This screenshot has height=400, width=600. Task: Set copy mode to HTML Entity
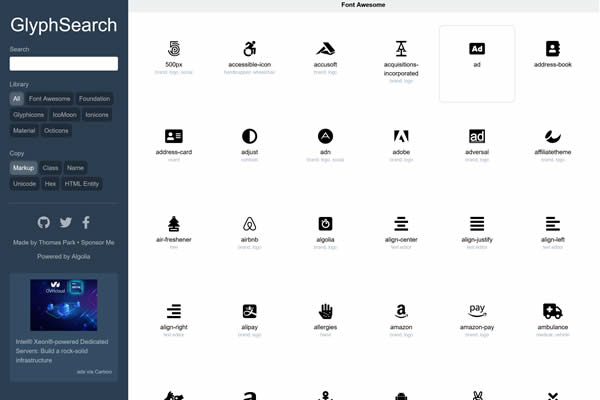coord(82,184)
